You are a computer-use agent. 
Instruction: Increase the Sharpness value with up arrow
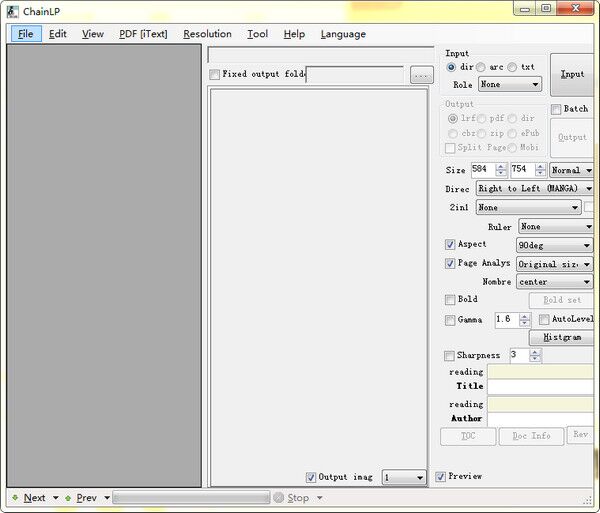[x=535, y=351]
